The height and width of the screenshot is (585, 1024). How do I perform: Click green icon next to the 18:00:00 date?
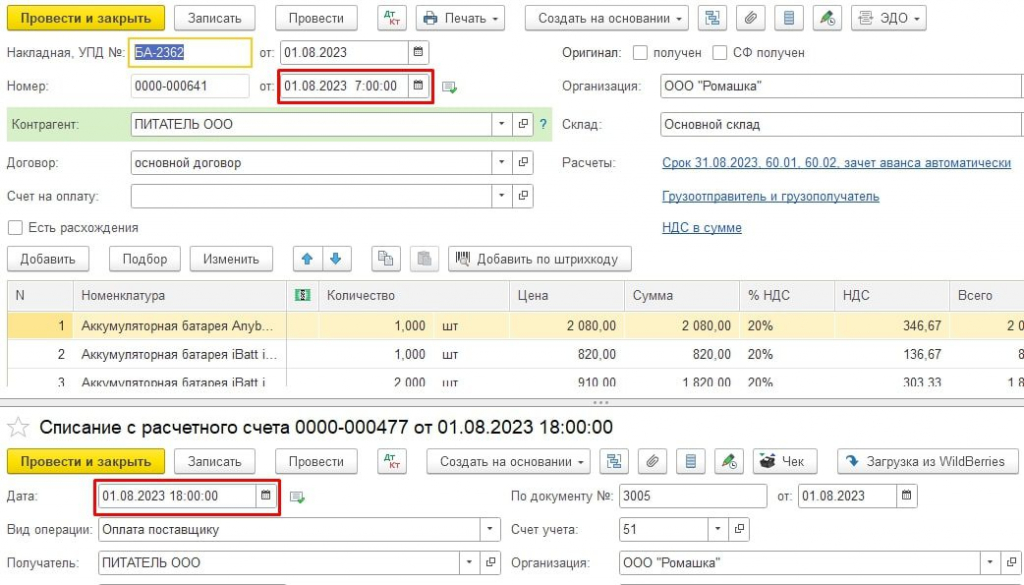[x=297, y=497]
